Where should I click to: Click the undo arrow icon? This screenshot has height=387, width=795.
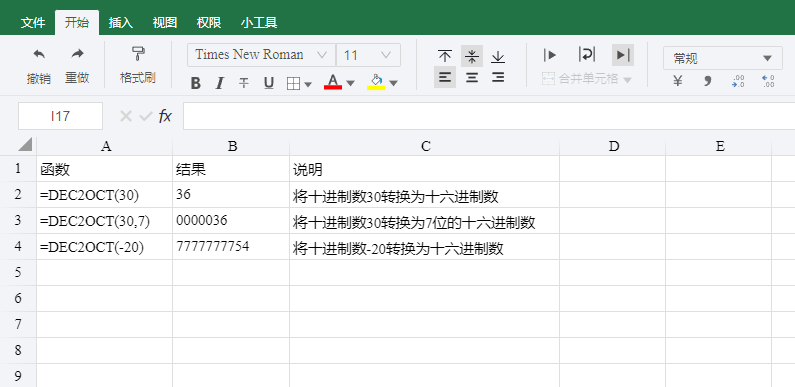[39, 54]
